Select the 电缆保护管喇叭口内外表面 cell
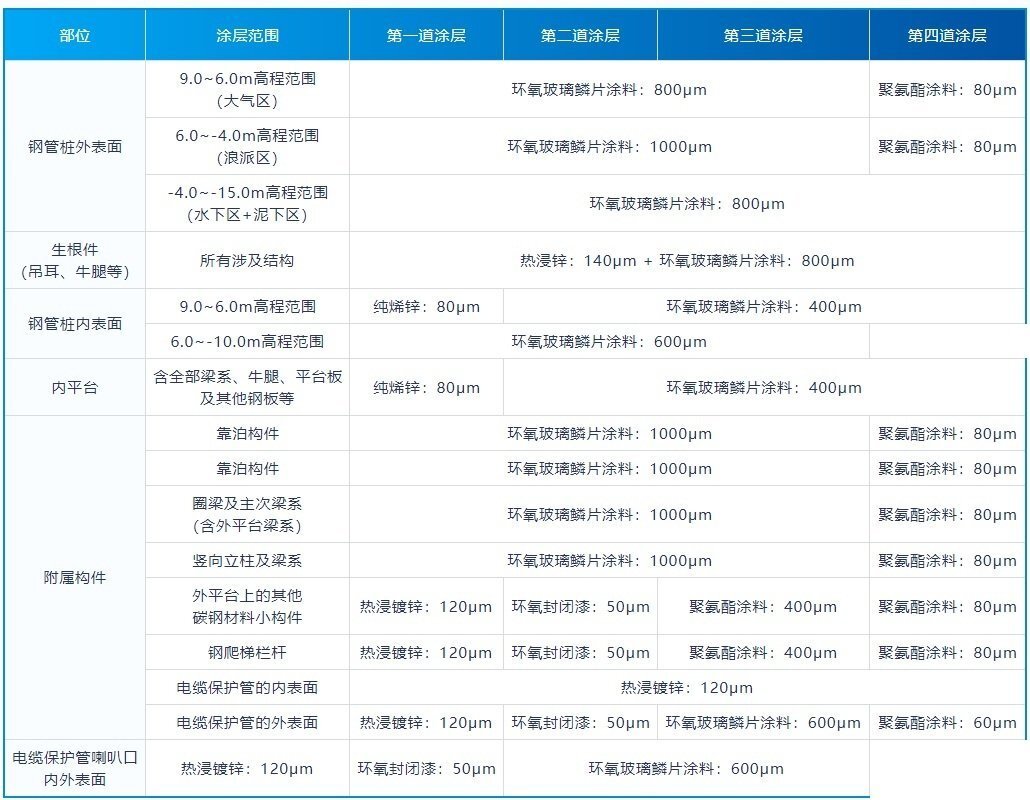The height and width of the screenshot is (800, 1030). click(x=75, y=768)
